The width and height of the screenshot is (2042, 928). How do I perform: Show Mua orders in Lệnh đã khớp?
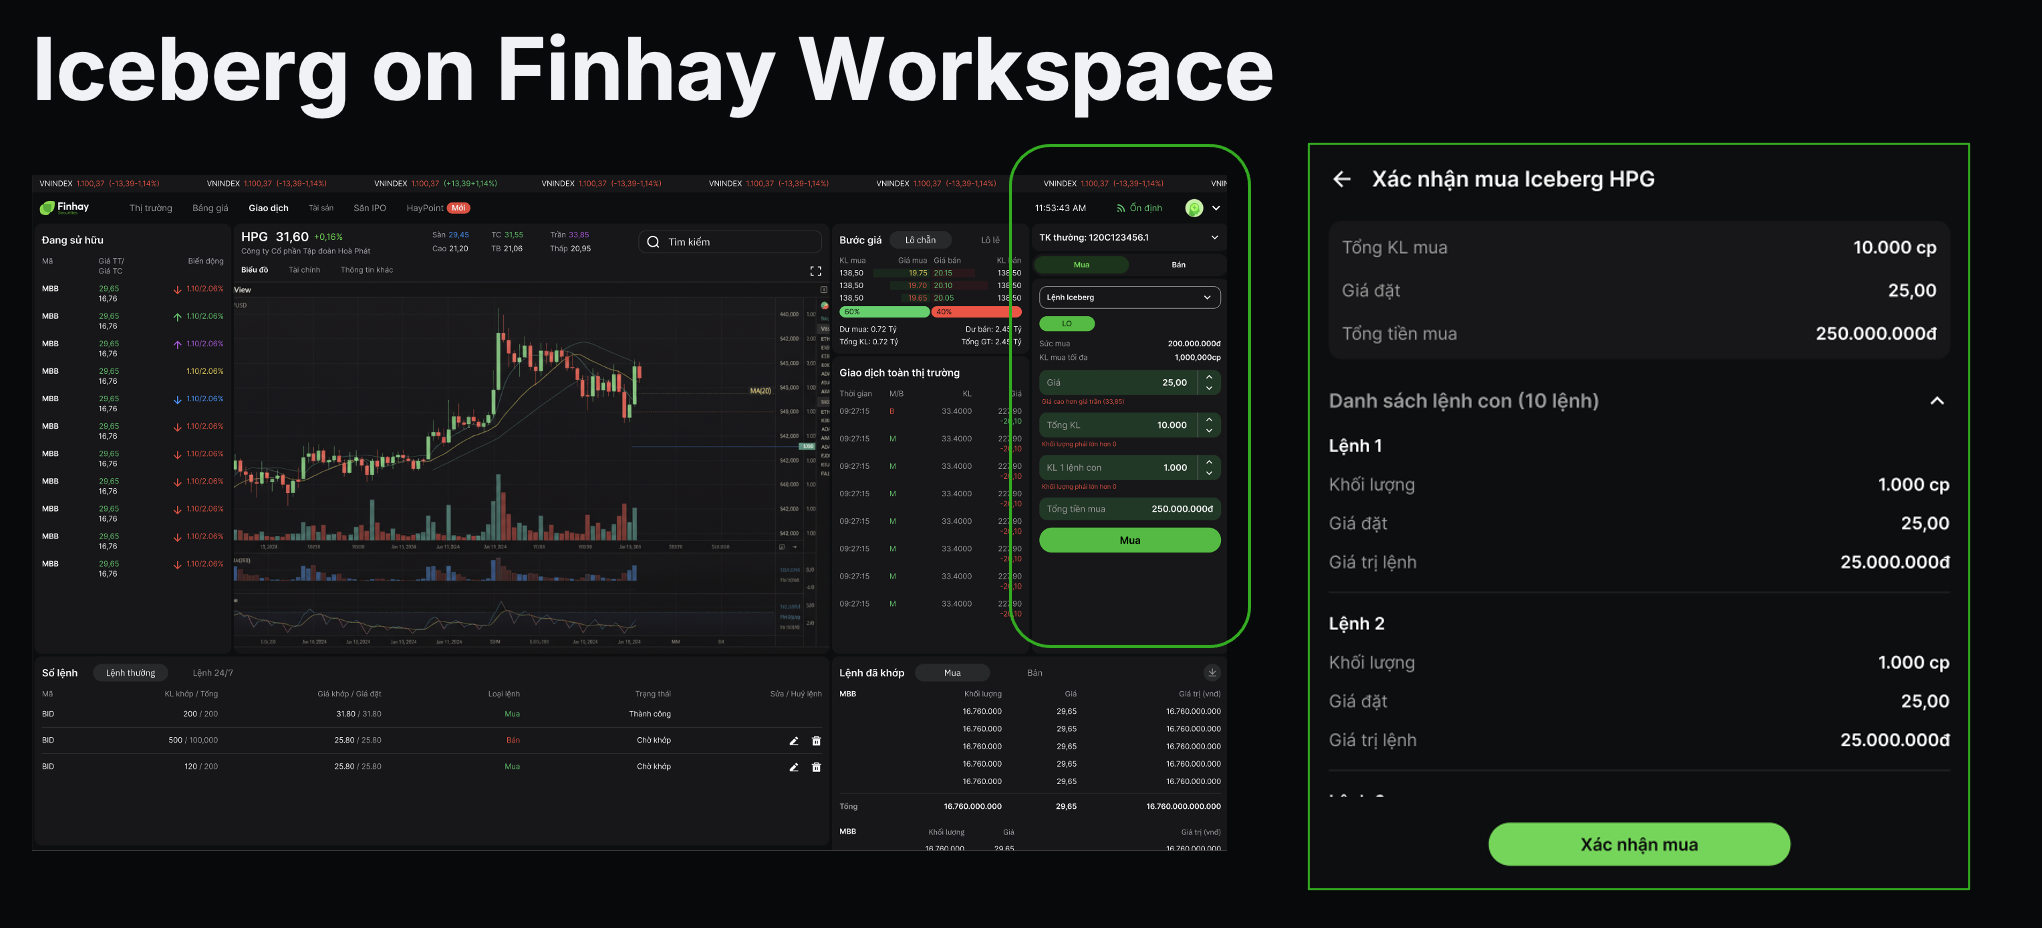pos(952,673)
